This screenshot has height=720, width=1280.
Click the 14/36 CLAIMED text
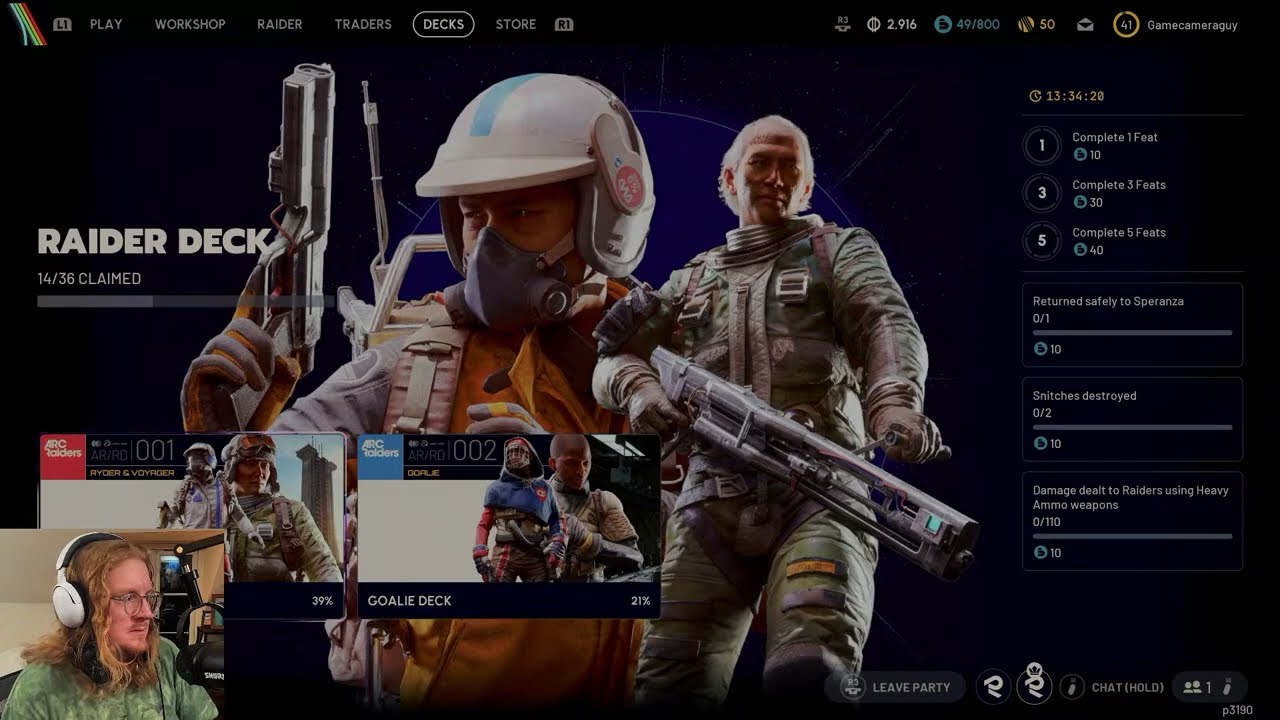89,279
